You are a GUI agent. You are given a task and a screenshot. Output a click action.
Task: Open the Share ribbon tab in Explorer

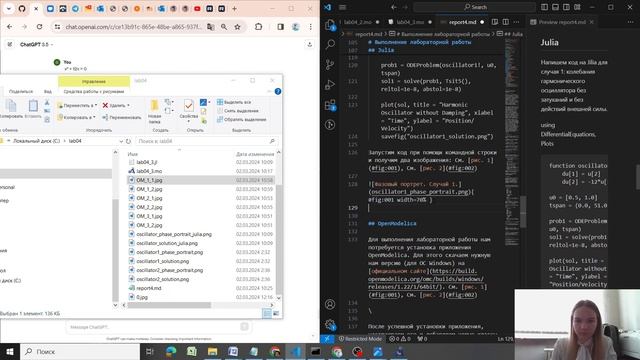(x=21, y=91)
